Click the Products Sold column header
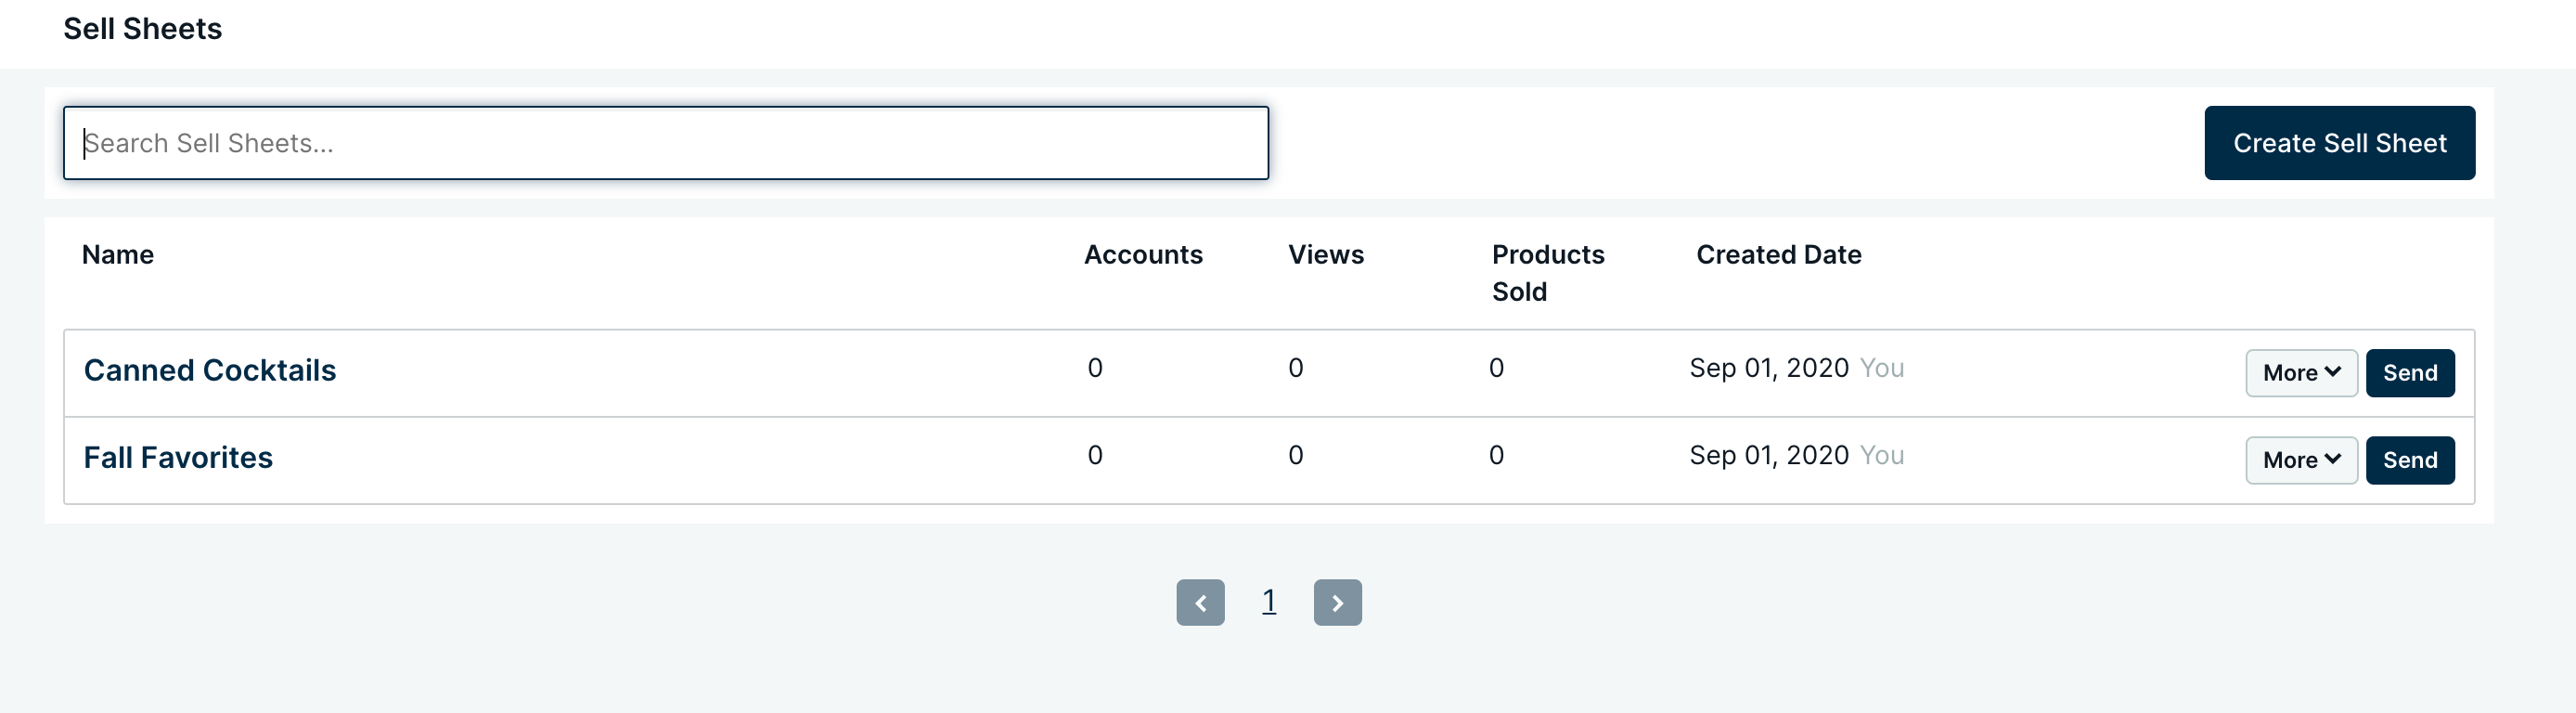 click(1548, 273)
